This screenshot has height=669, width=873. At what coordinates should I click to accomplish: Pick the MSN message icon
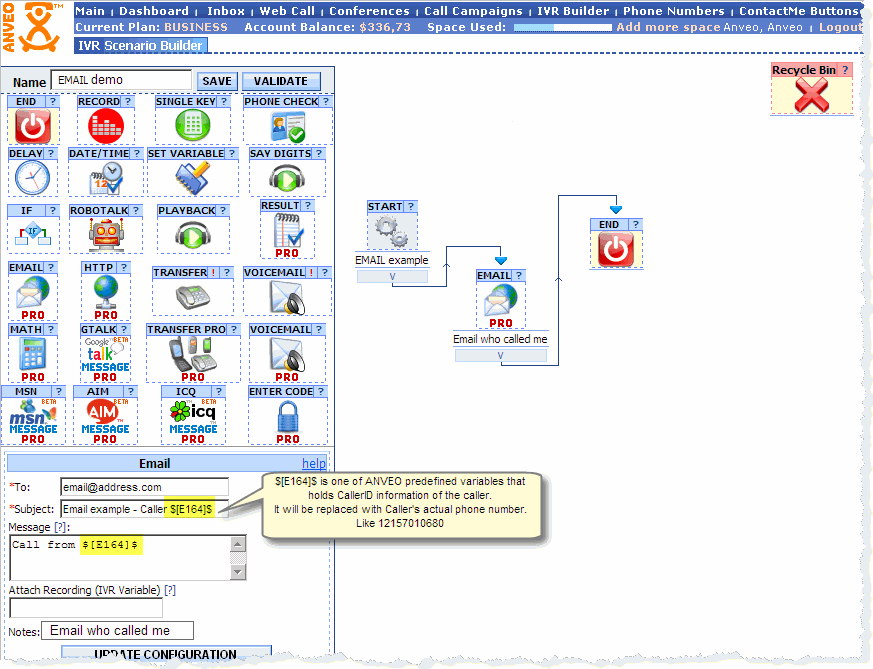[x=33, y=422]
